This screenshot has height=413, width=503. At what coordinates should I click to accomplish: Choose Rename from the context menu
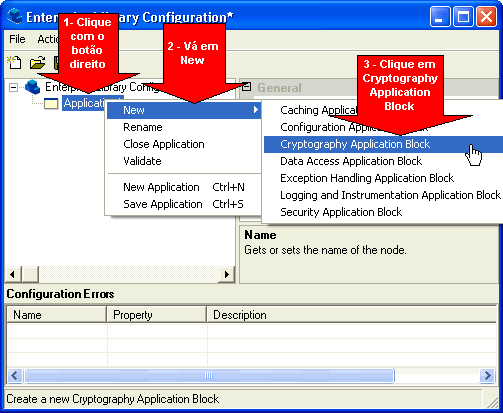[x=184, y=127]
